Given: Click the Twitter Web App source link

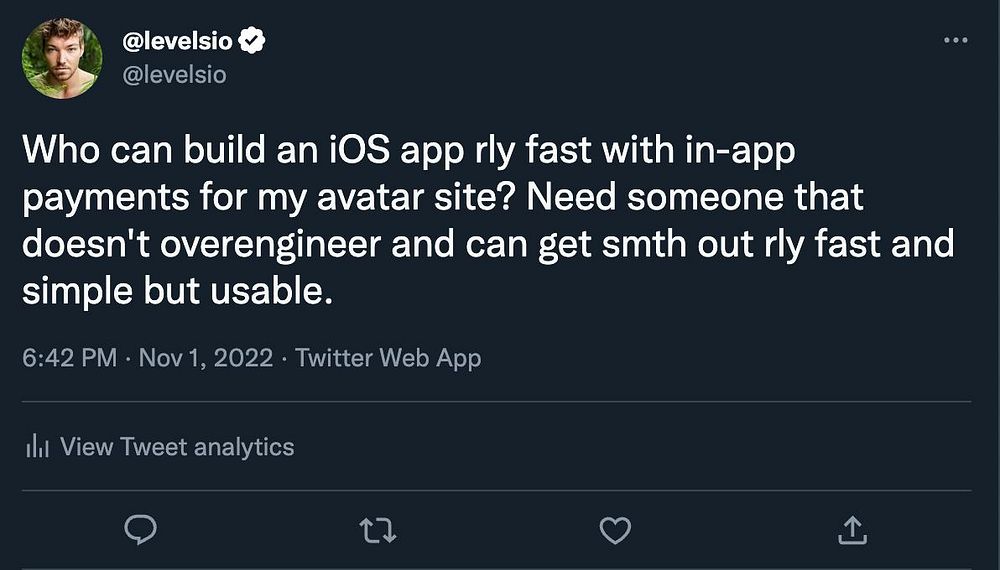Looking at the screenshot, I should pyautogui.click(x=388, y=358).
